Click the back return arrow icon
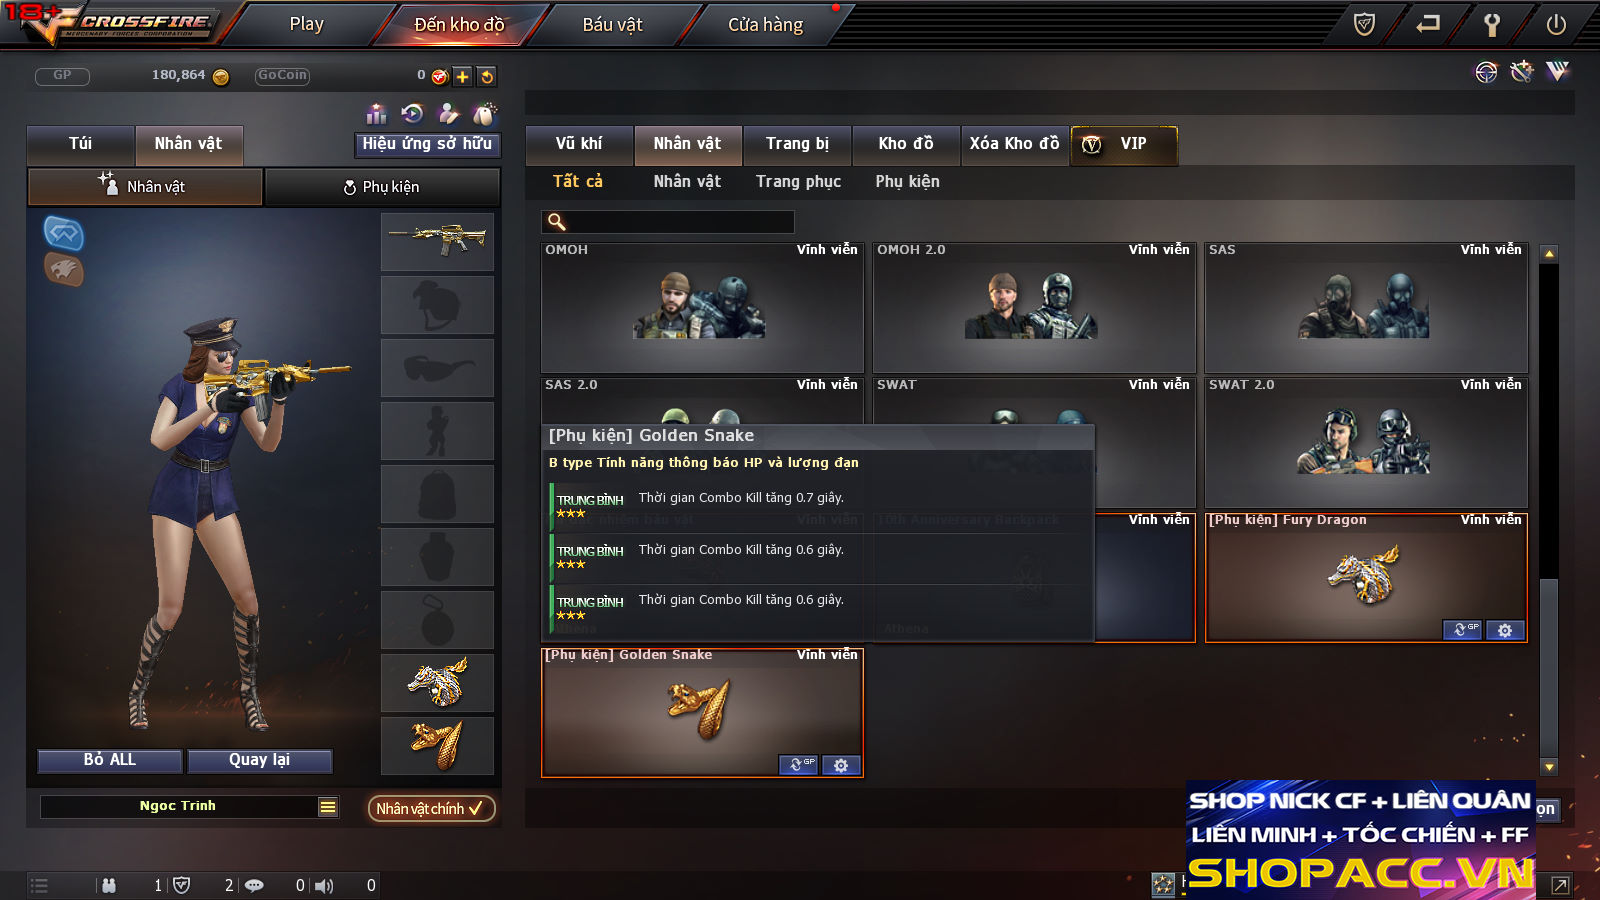 coord(1428,23)
